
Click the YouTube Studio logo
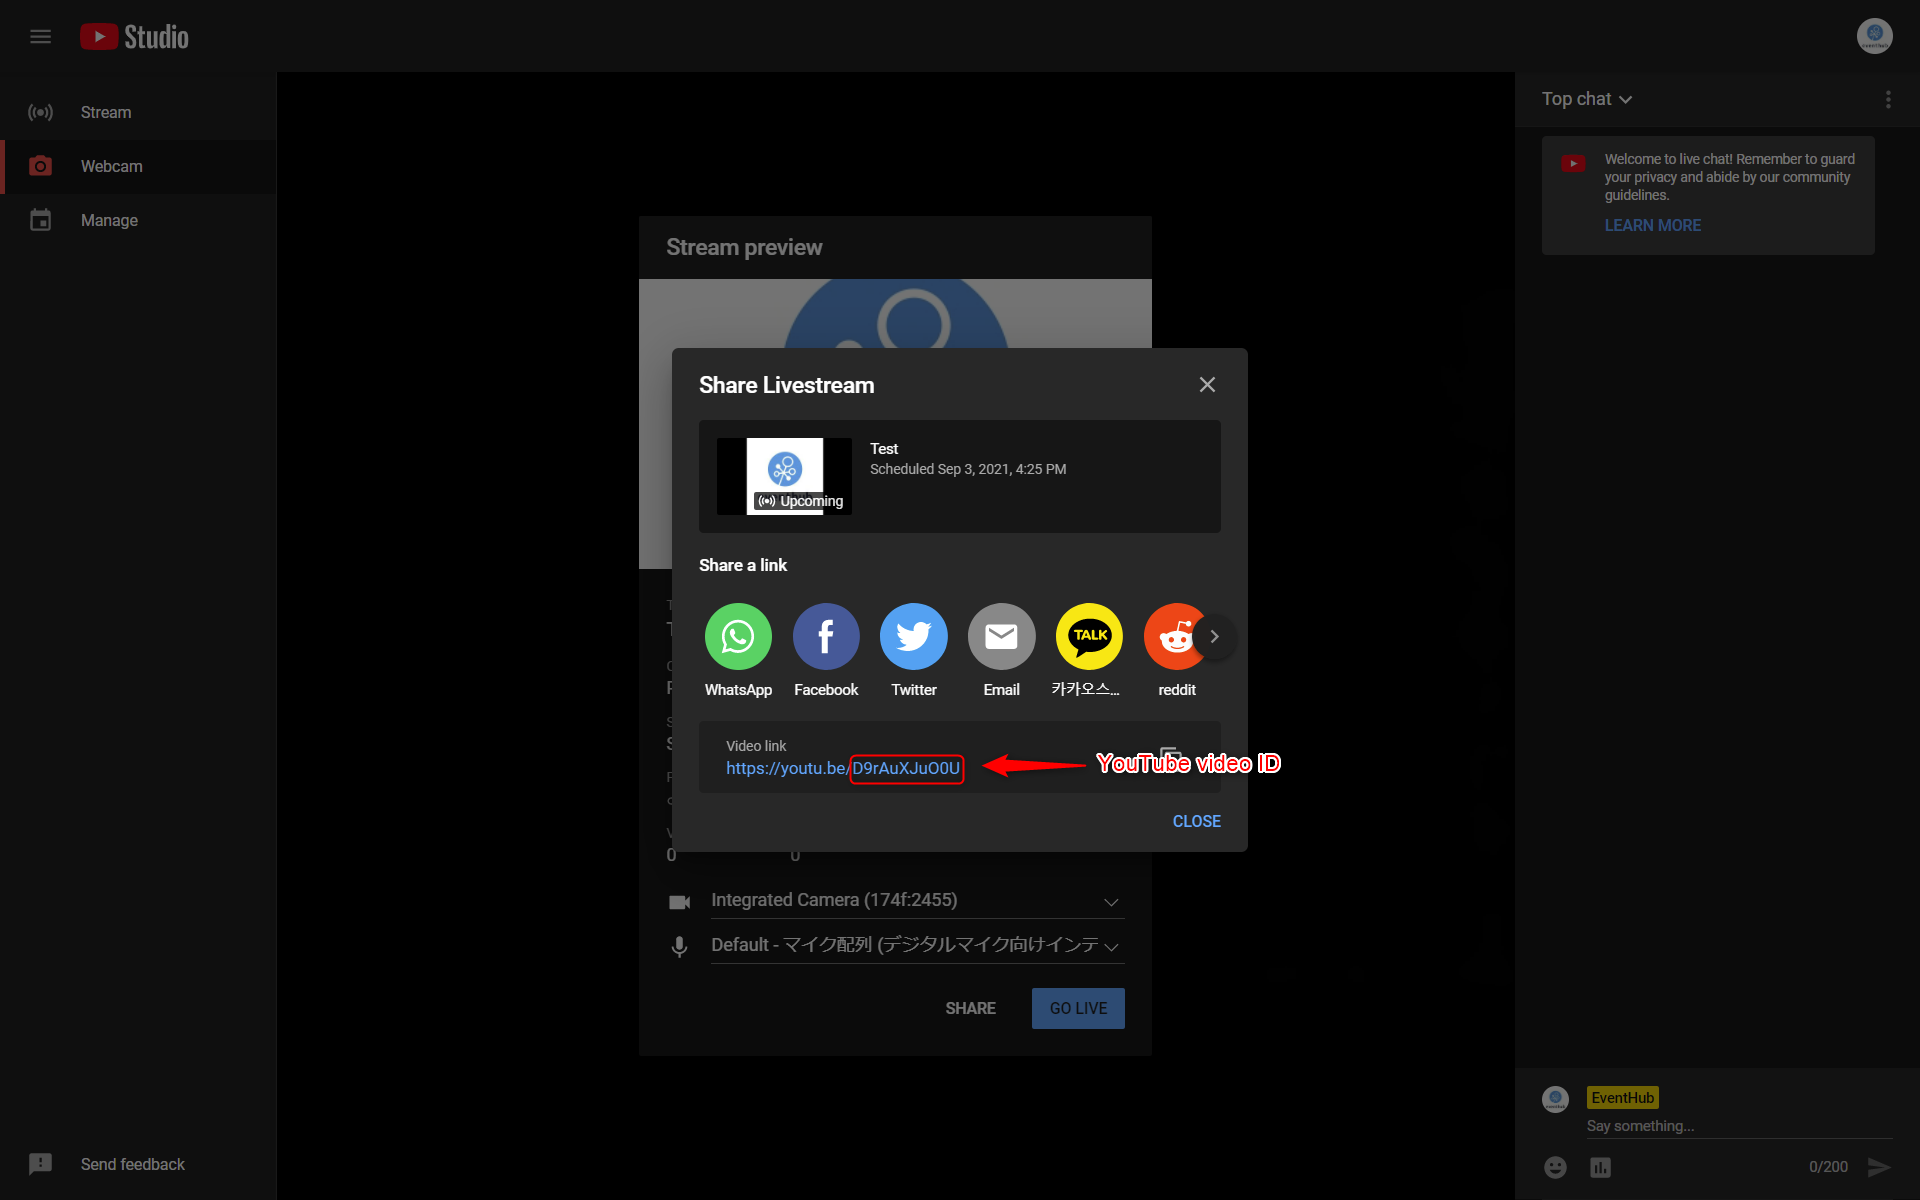pyautogui.click(x=134, y=37)
